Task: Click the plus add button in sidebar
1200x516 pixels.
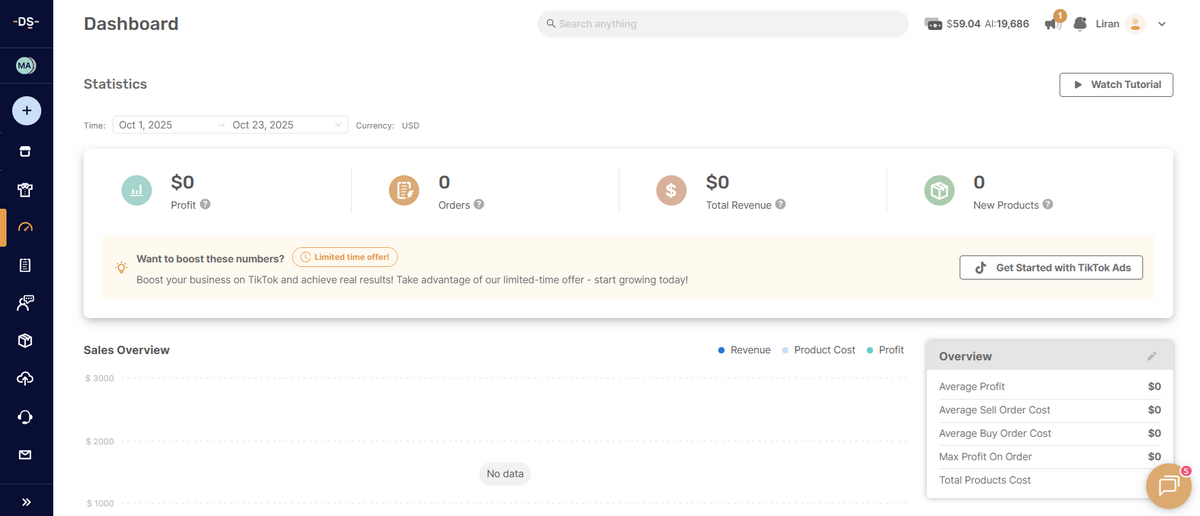Action: pos(26,110)
